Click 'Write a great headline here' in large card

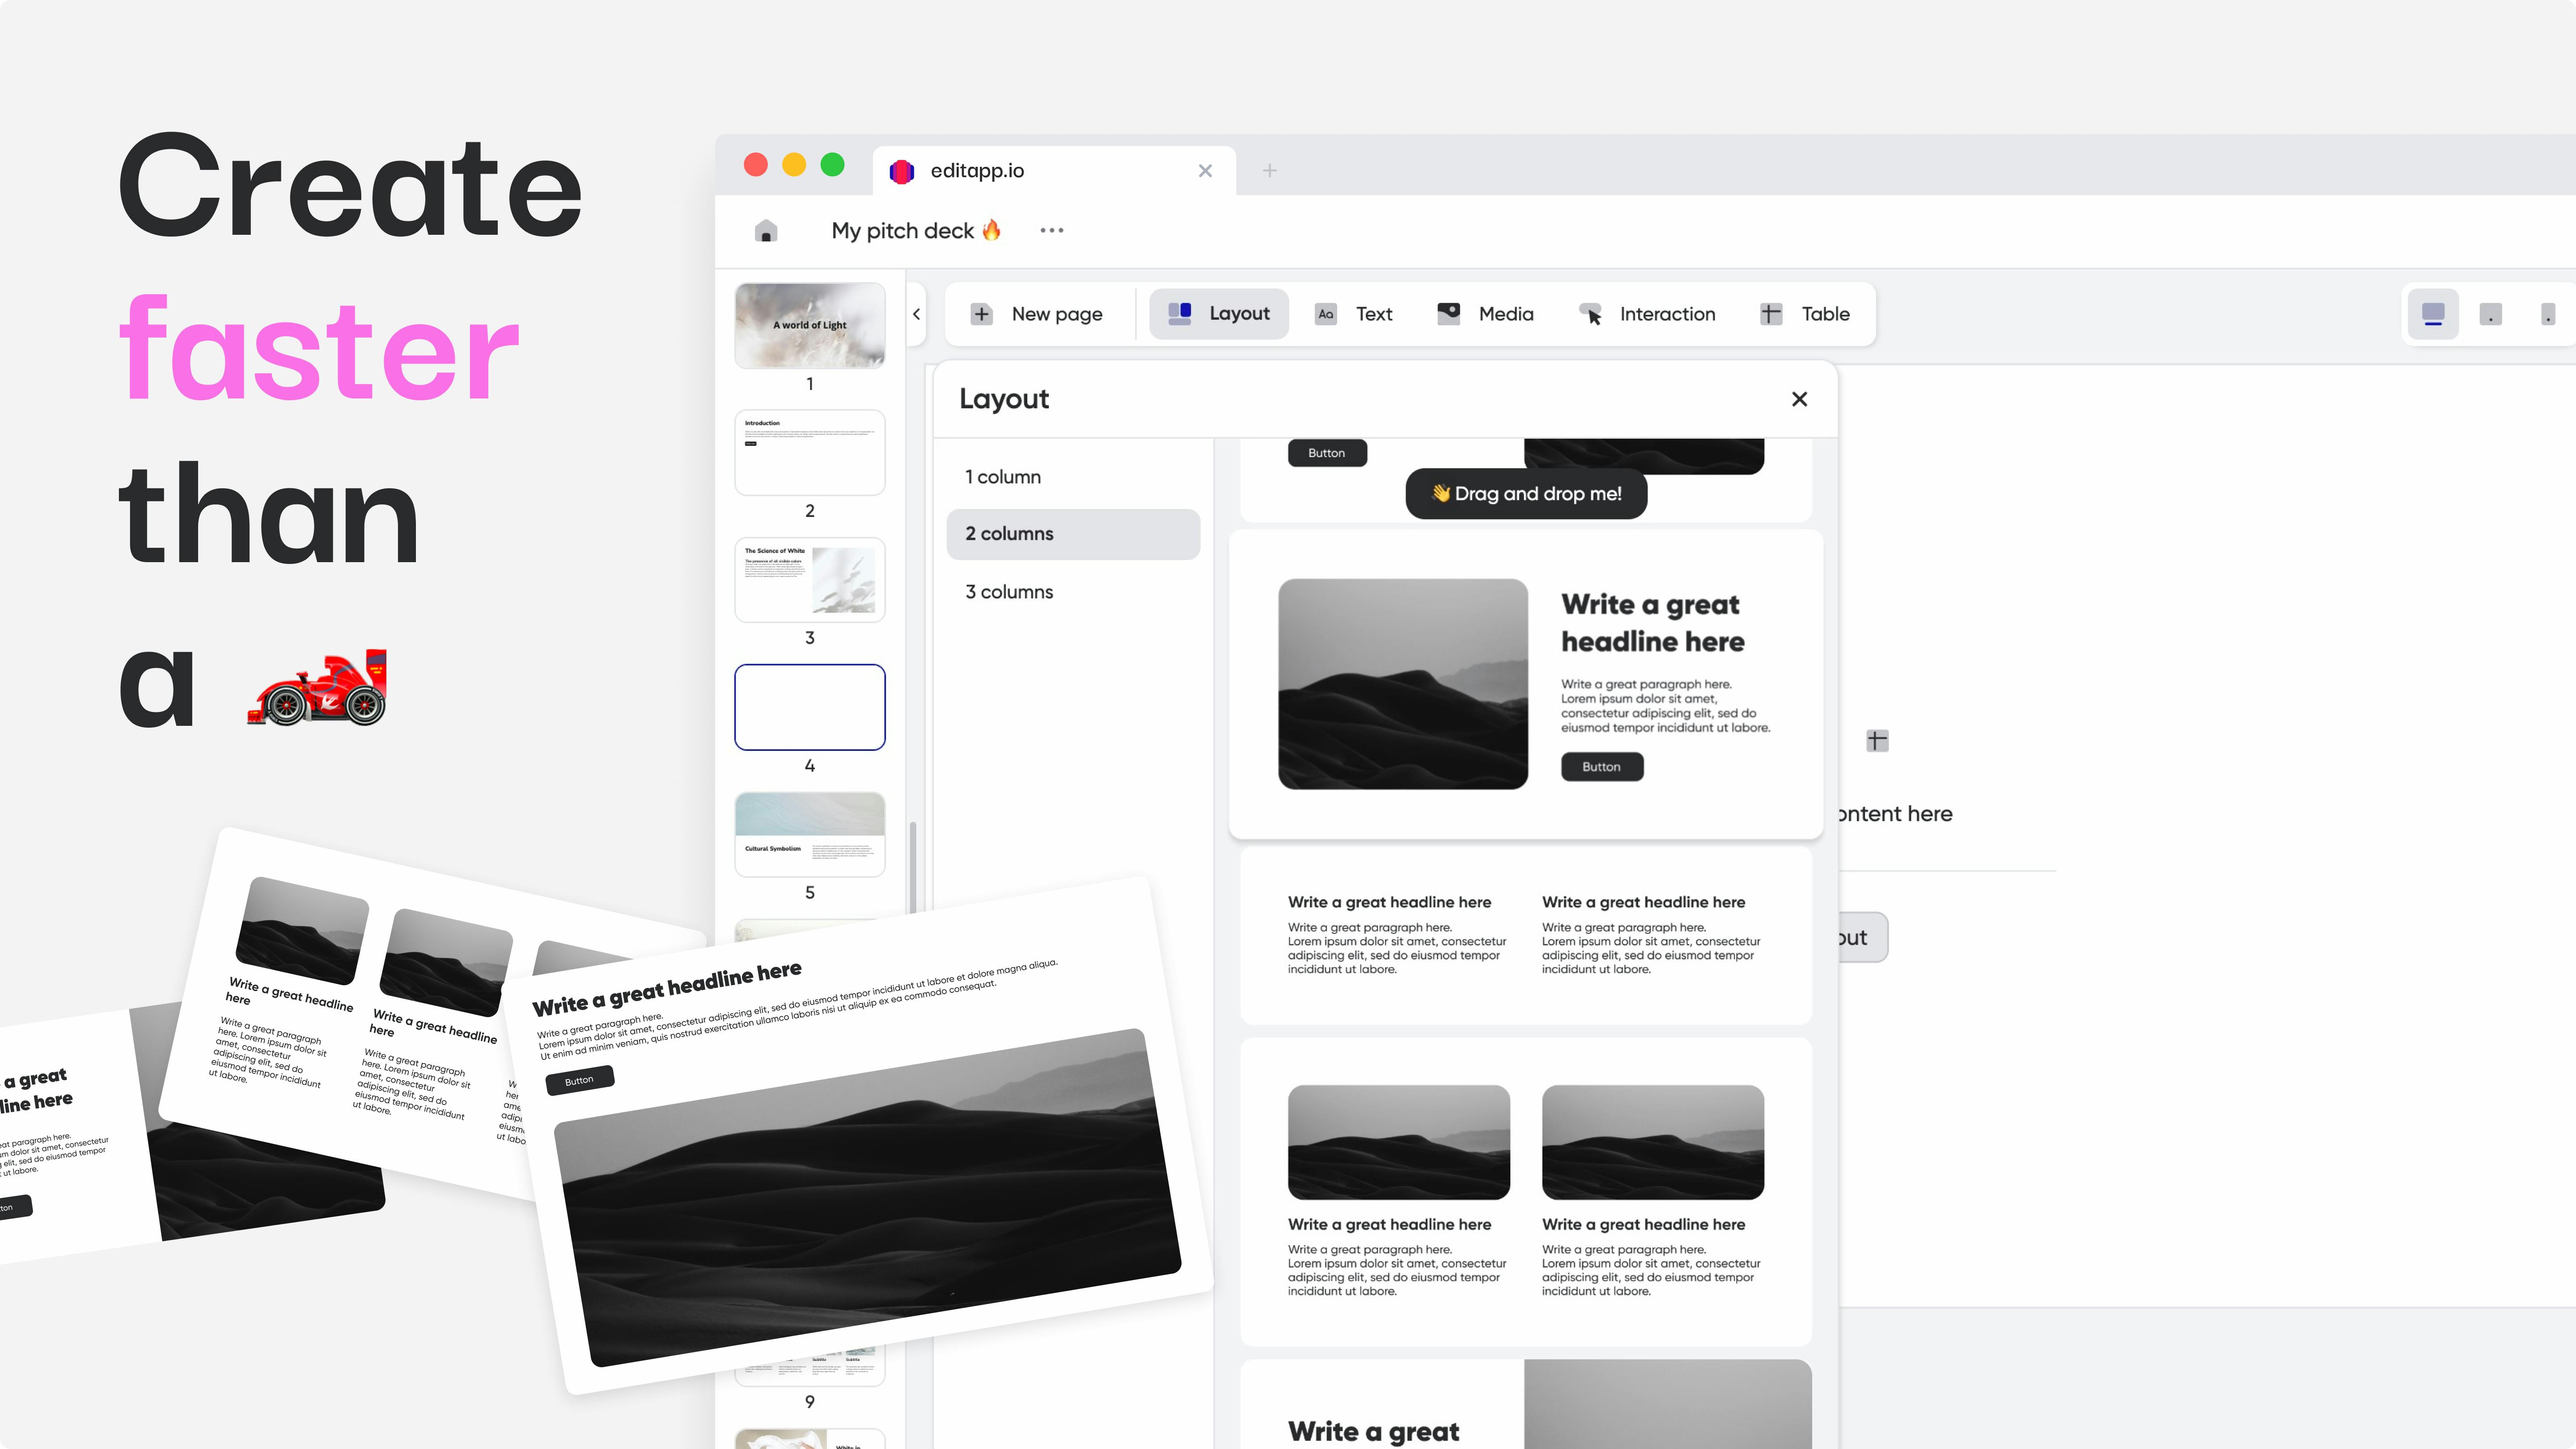(x=1653, y=623)
